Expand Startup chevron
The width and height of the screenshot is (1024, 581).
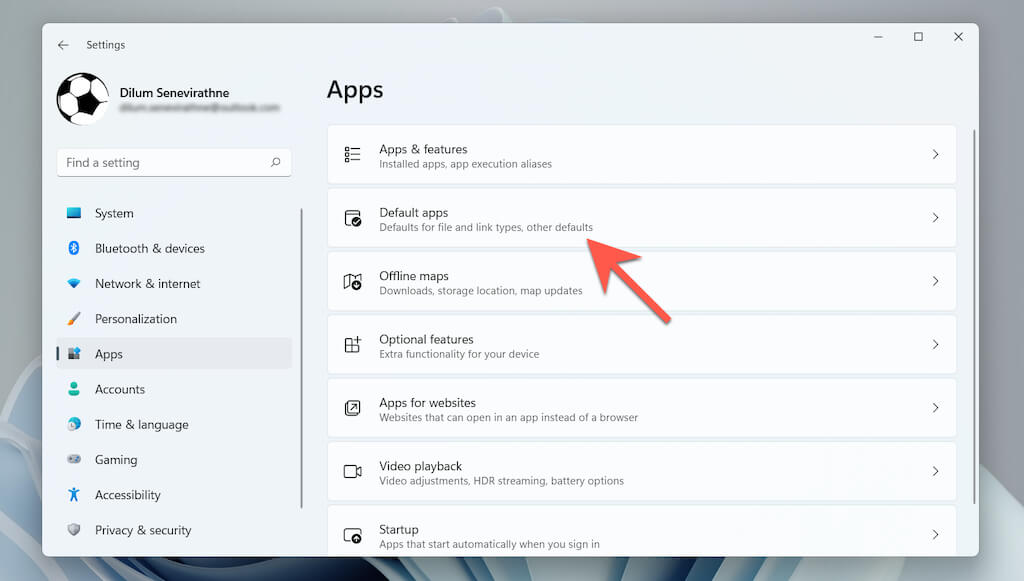(935, 535)
